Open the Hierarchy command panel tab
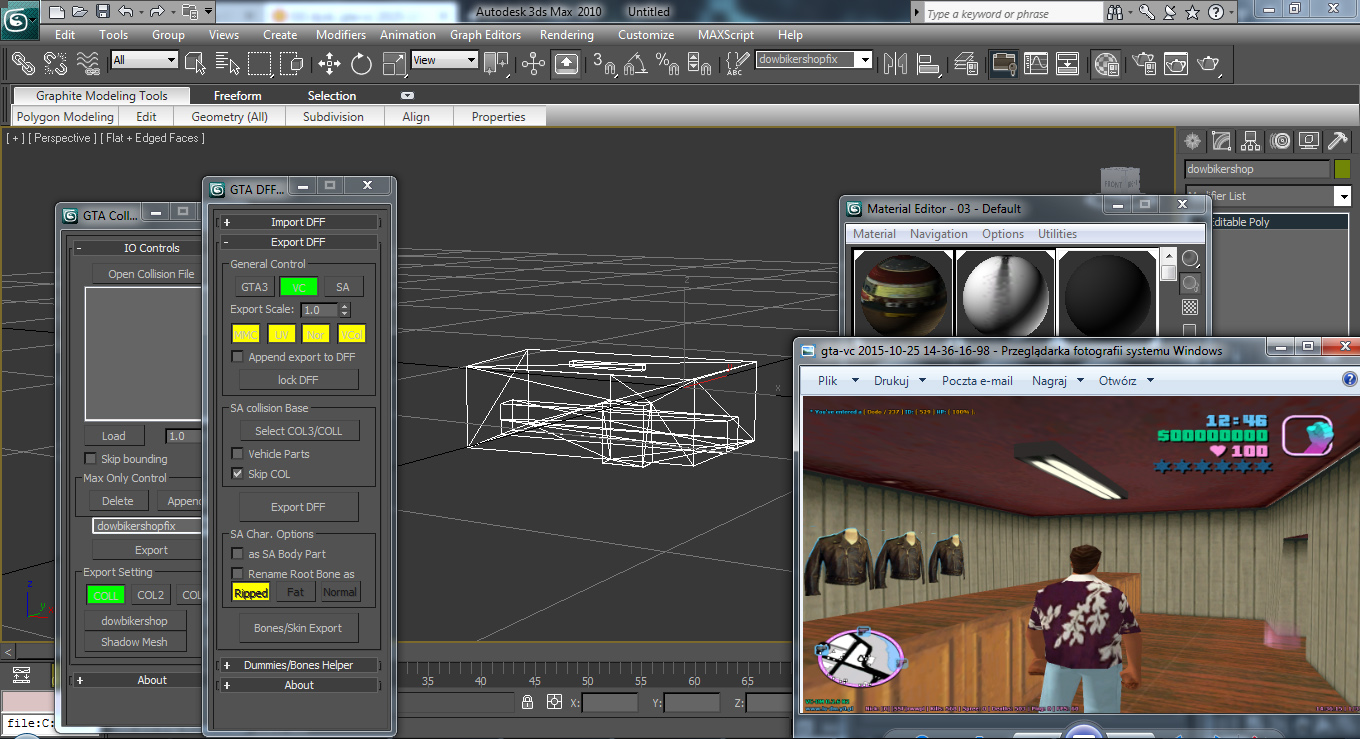The width and height of the screenshot is (1360, 739). tap(1250, 141)
